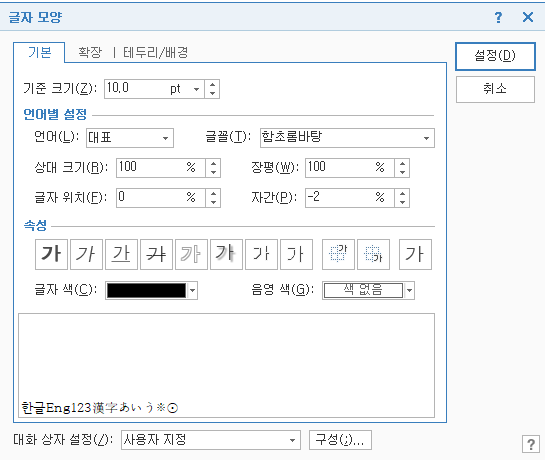
Task: Close the 글자 모양 dialog
Action: (528, 17)
